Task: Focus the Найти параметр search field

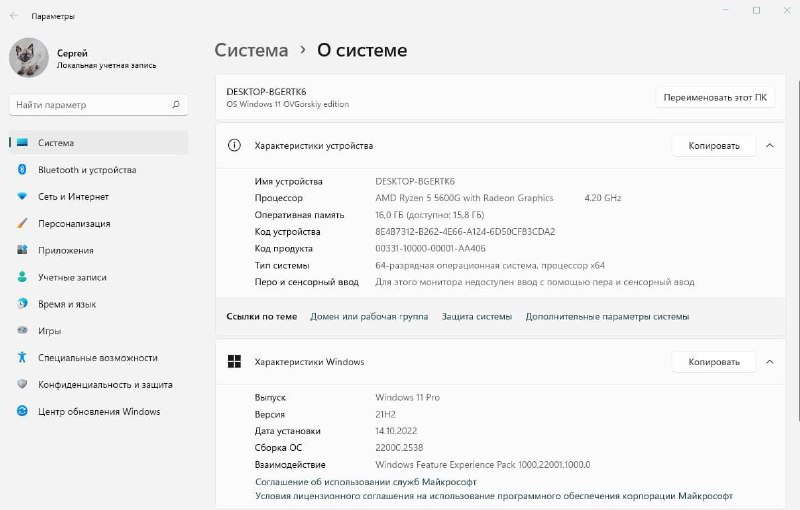Action: point(98,105)
